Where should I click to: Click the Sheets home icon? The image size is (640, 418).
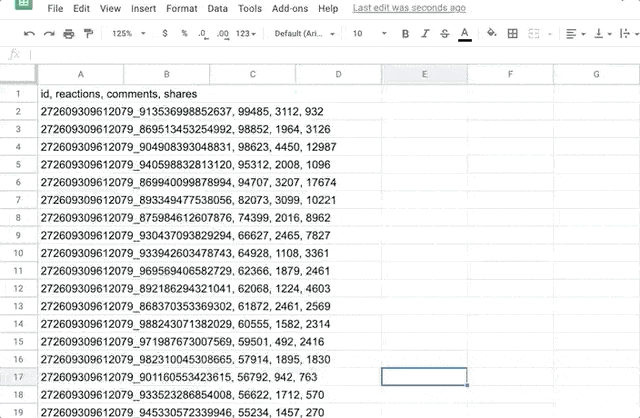pyautogui.click(x=23, y=4)
